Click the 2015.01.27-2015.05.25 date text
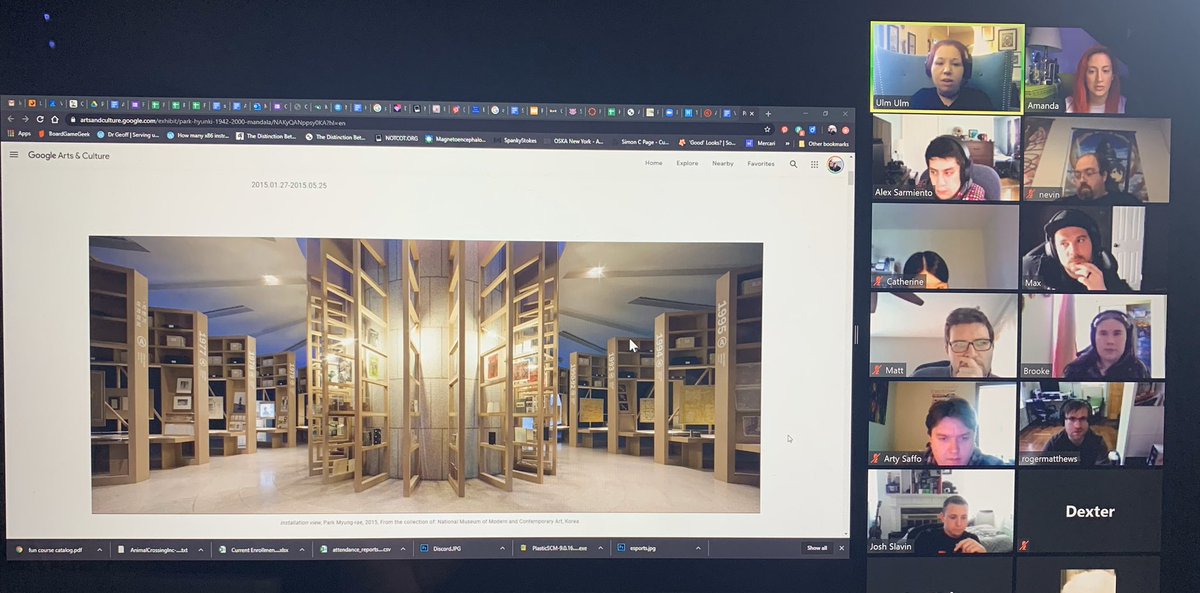 pos(289,185)
